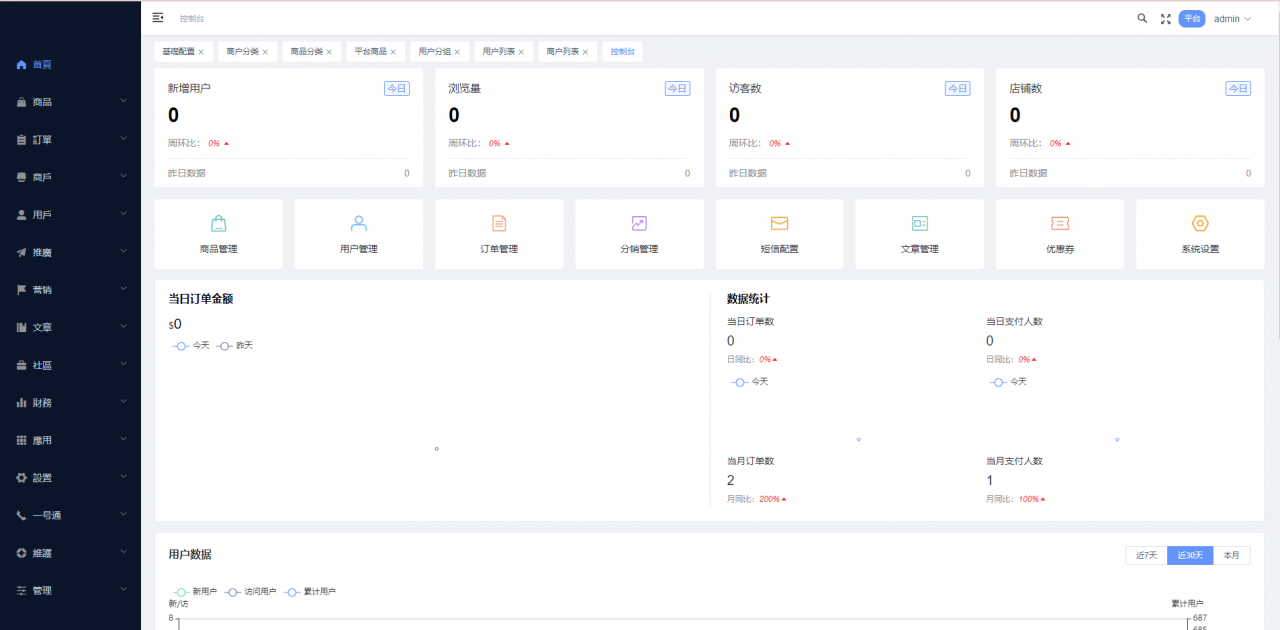
Task: Toggle 累计用户 legend in 用户数据 chart
Action: coord(309,592)
